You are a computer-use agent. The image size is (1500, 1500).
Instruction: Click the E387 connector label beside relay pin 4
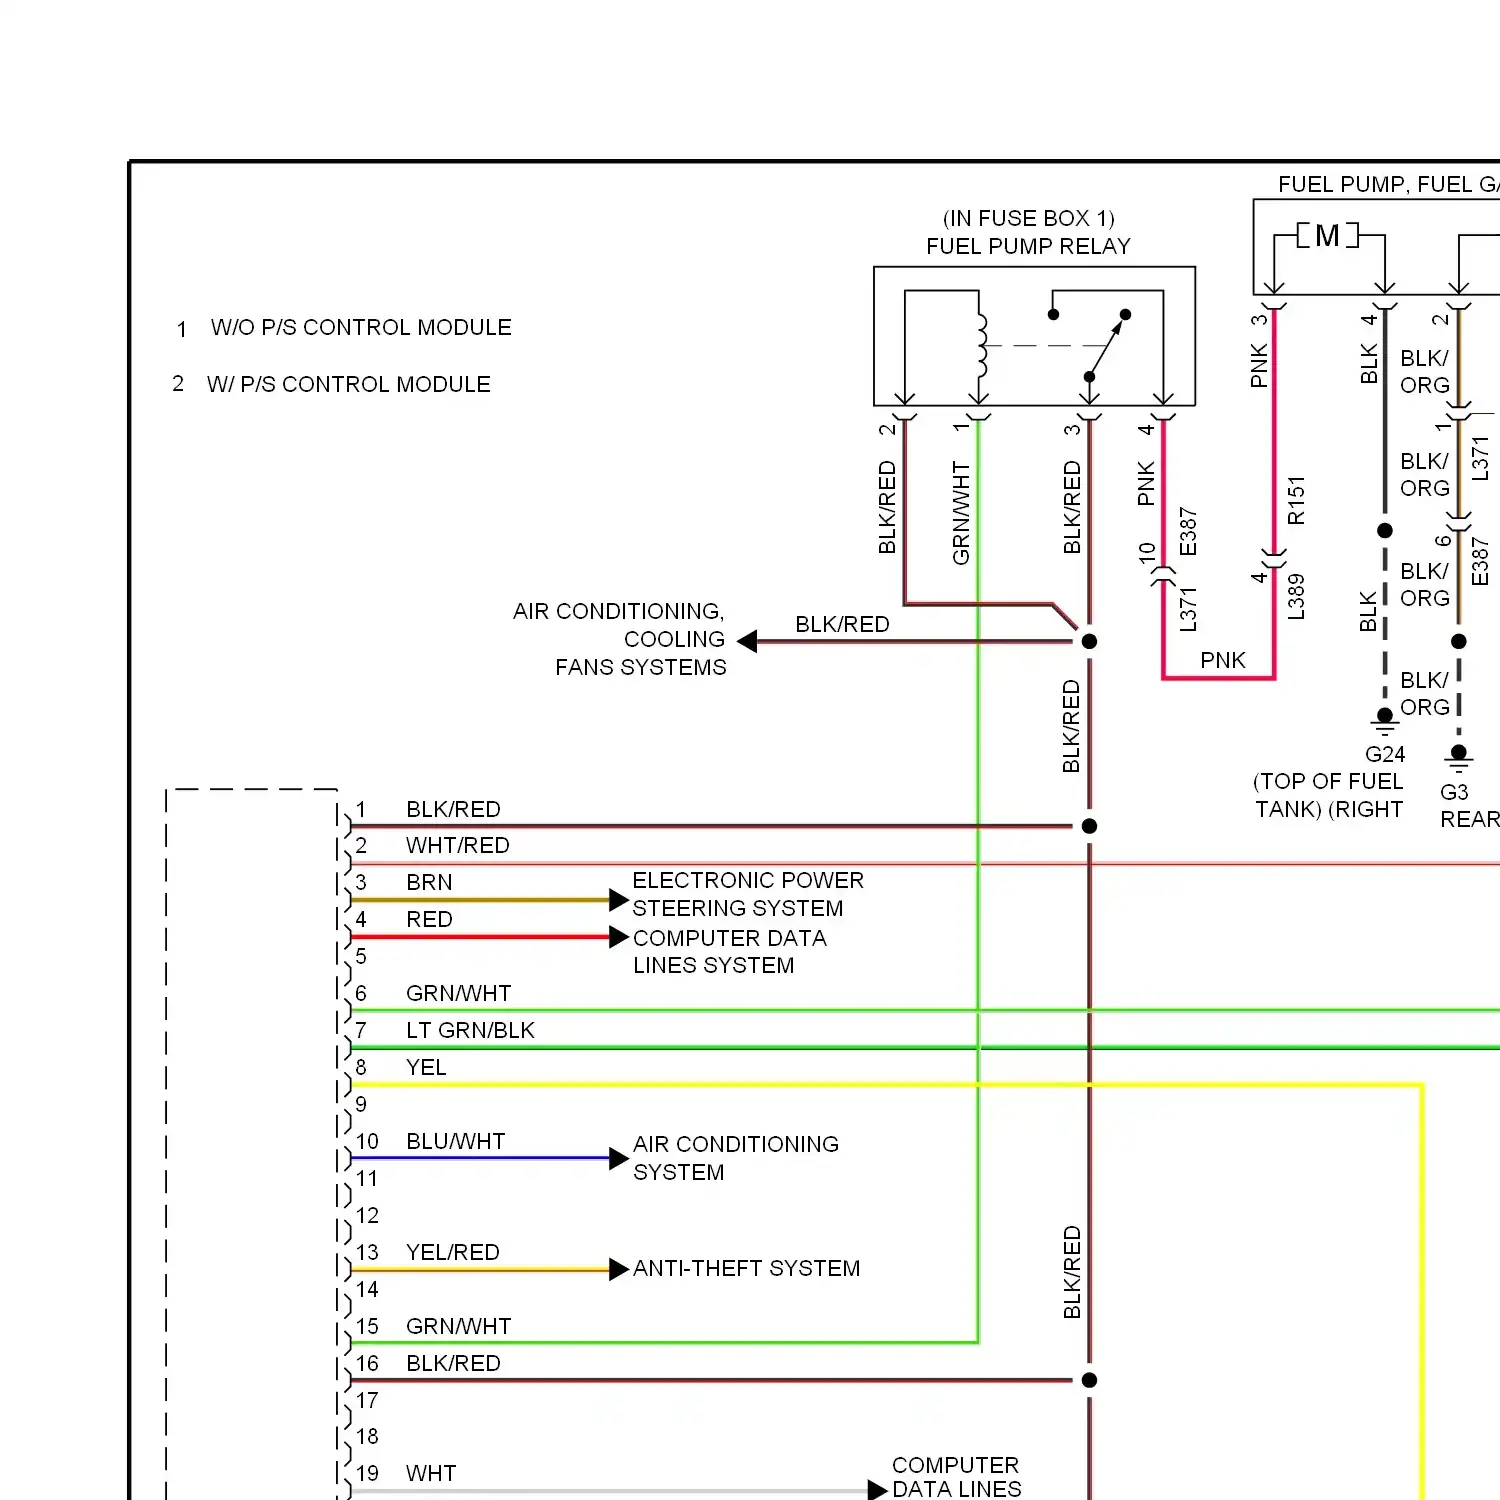point(1188,531)
